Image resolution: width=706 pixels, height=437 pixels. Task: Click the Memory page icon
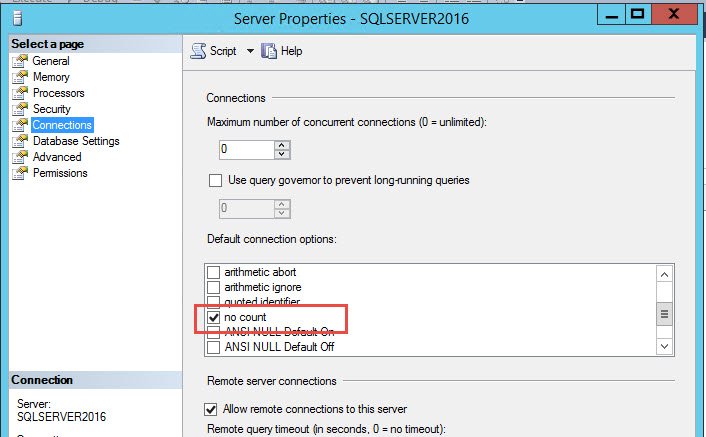pyautogui.click(x=20, y=77)
